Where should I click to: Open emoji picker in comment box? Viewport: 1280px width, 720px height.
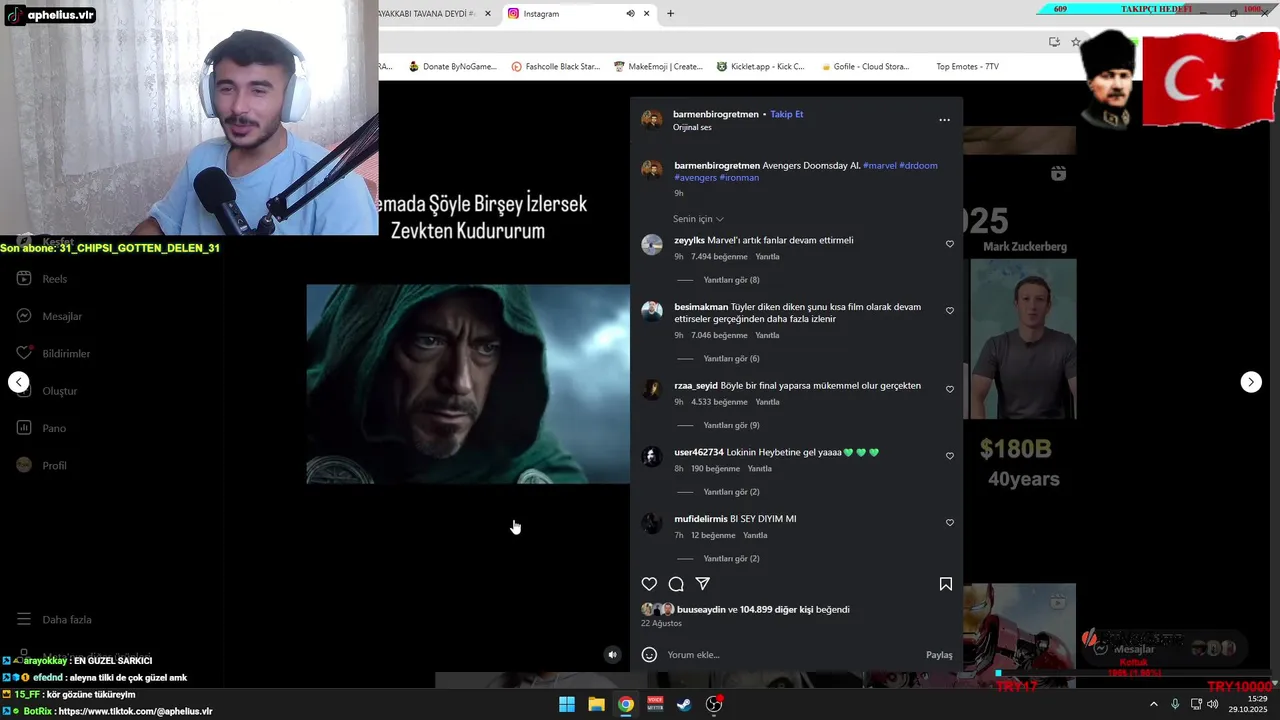(649, 655)
